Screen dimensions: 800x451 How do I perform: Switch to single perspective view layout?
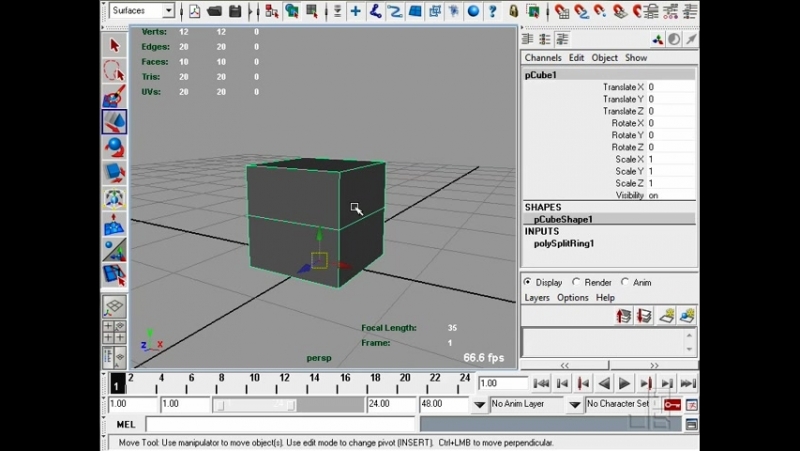click(x=114, y=306)
